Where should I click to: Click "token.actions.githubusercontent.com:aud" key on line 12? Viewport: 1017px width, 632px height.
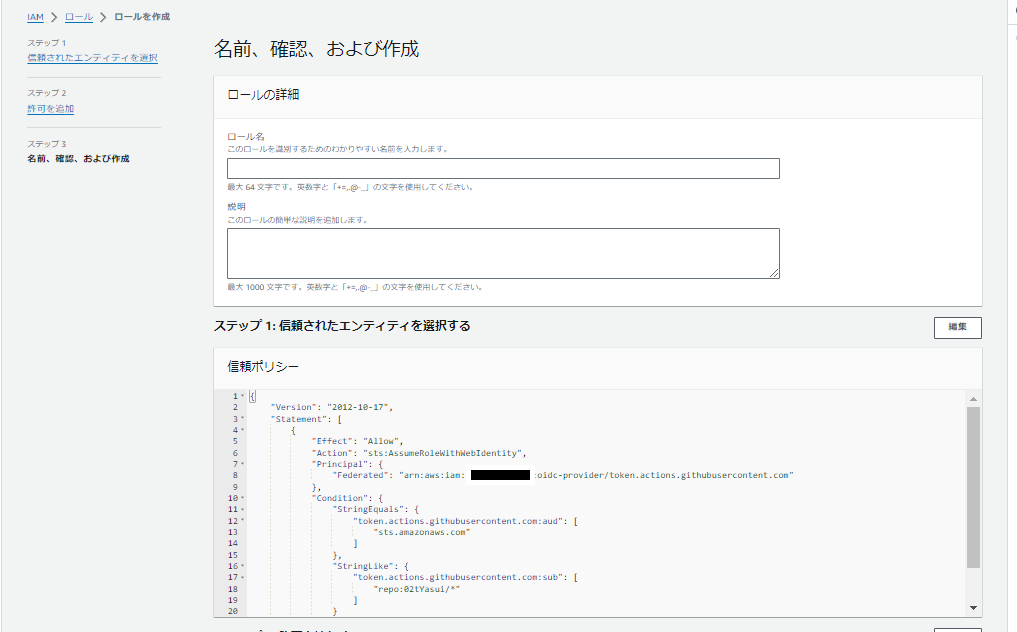(460, 521)
